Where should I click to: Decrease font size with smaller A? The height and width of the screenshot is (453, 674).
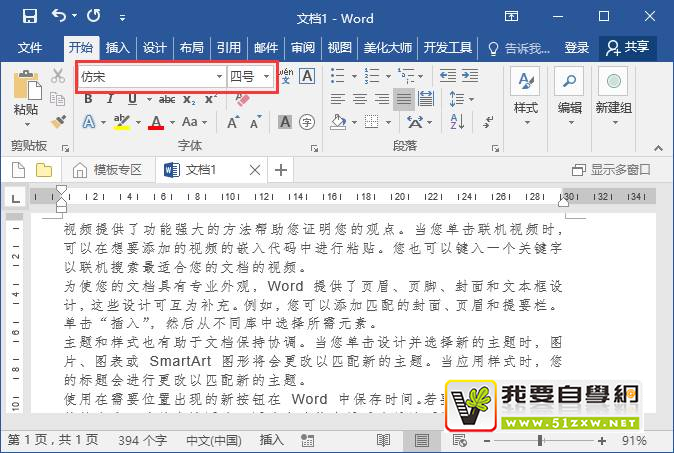point(256,122)
